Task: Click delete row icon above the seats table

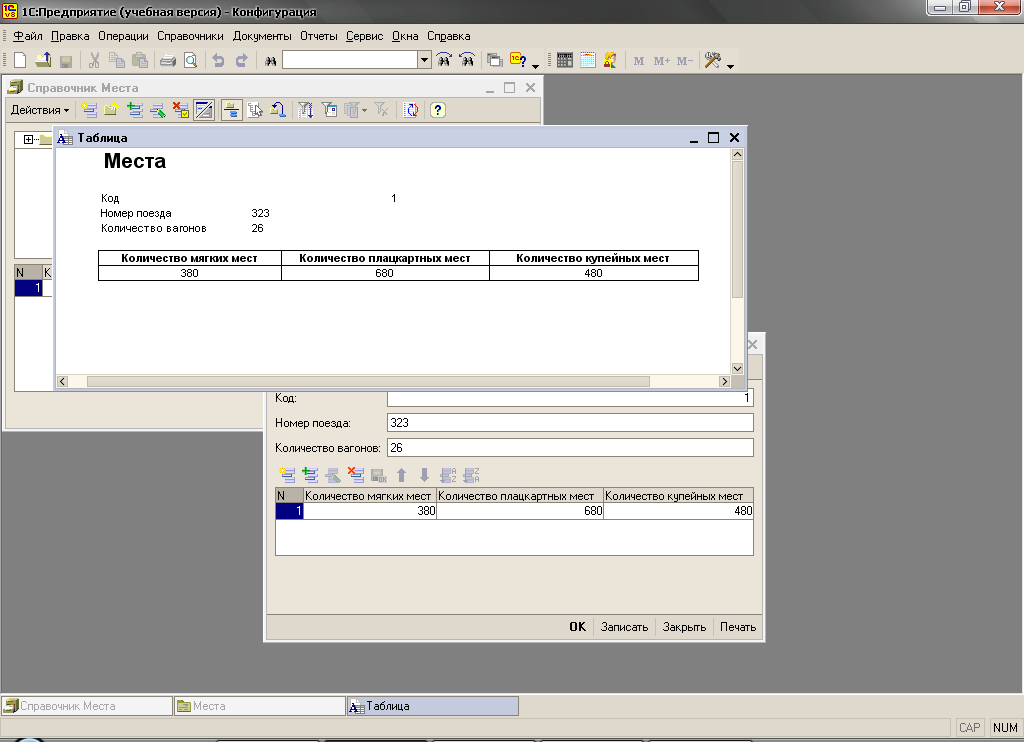Action: [355, 476]
